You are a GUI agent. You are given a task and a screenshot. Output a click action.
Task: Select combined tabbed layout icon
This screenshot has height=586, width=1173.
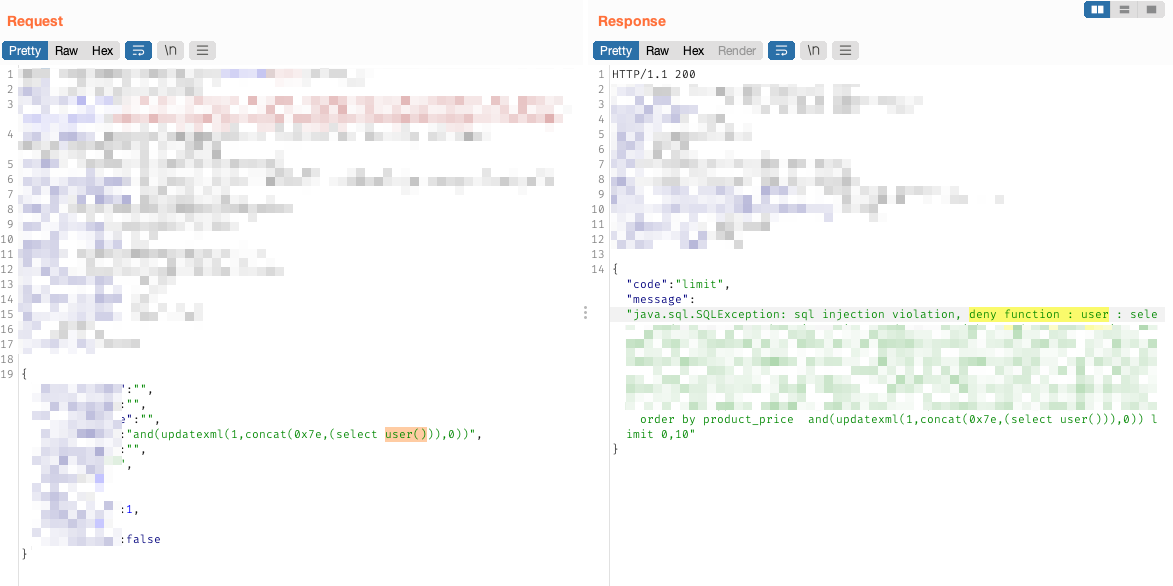click(1149, 10)
